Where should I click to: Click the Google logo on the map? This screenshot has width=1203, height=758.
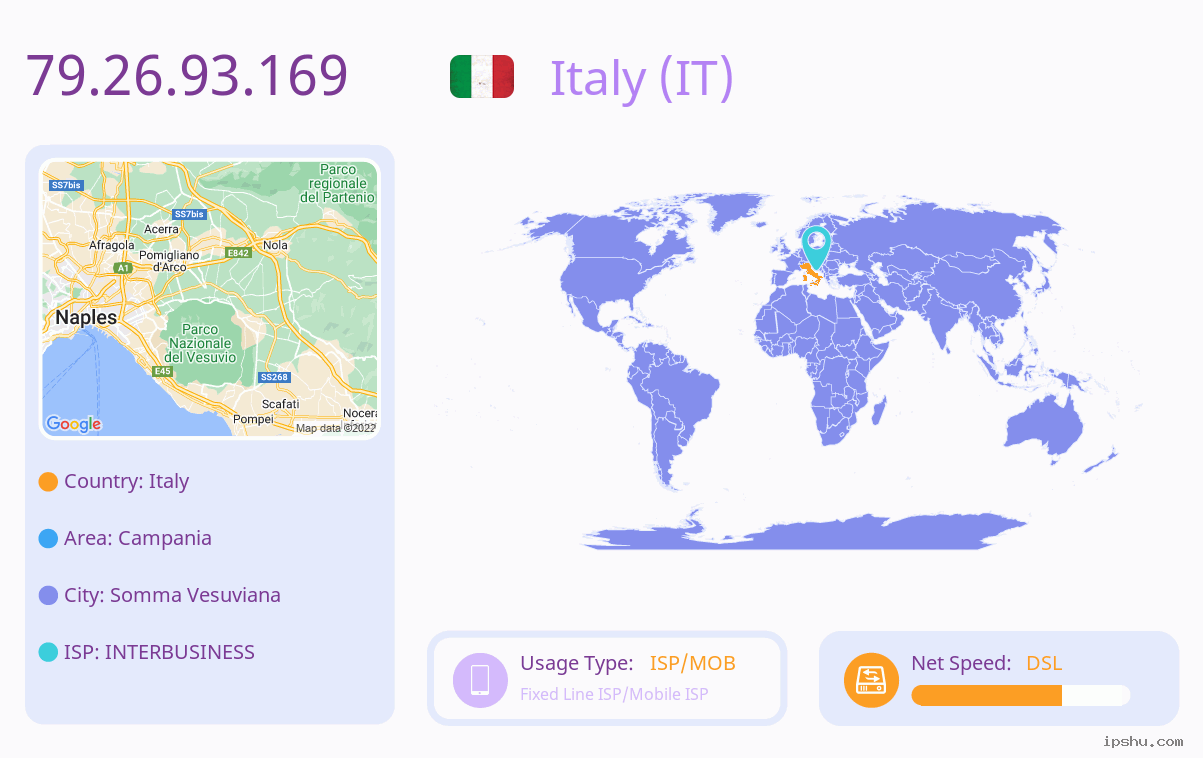(74, 424)
